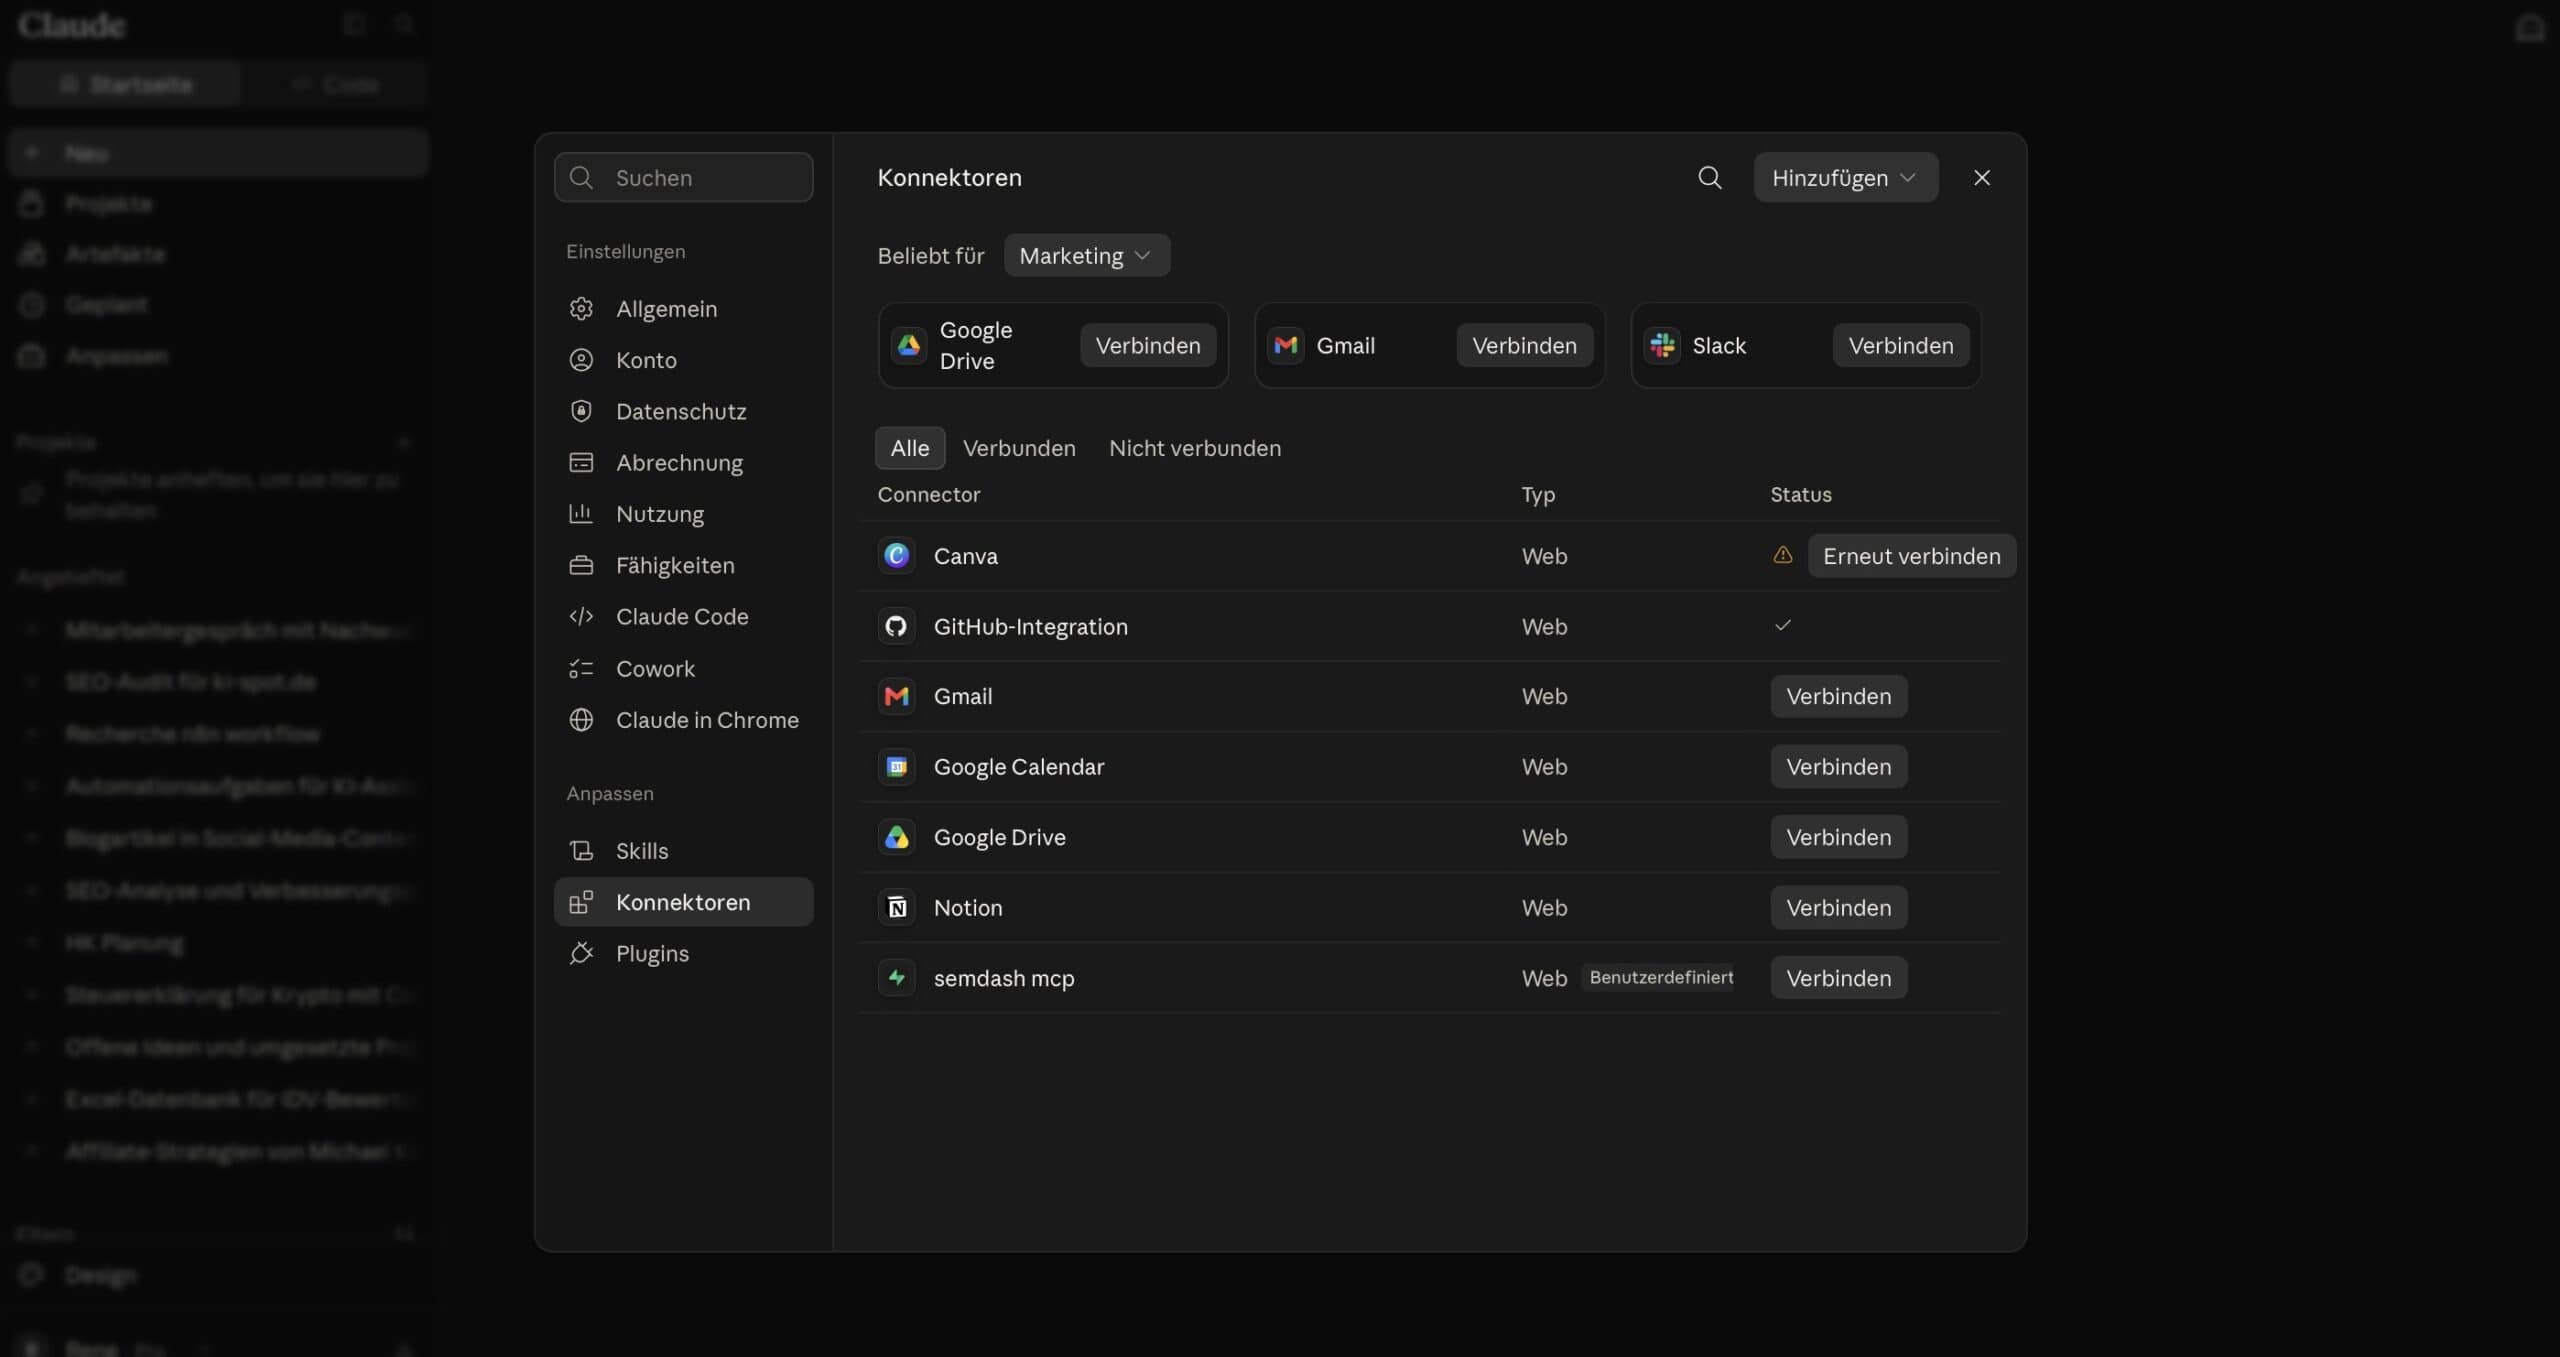Select the Konnektoren sidebar icon
The width and height of the screenshot is (2560, 1357).
click(x=581, y=902)
